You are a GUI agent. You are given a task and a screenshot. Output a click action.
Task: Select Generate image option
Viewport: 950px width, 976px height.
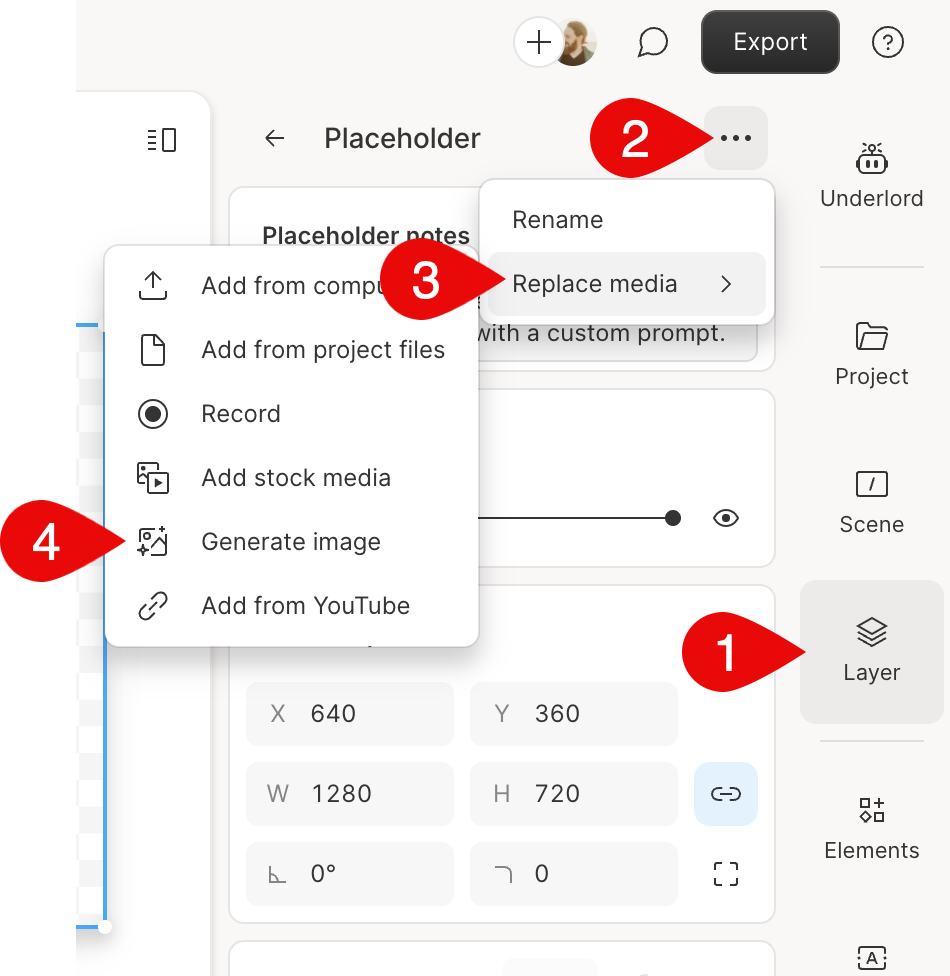[291, 542]
